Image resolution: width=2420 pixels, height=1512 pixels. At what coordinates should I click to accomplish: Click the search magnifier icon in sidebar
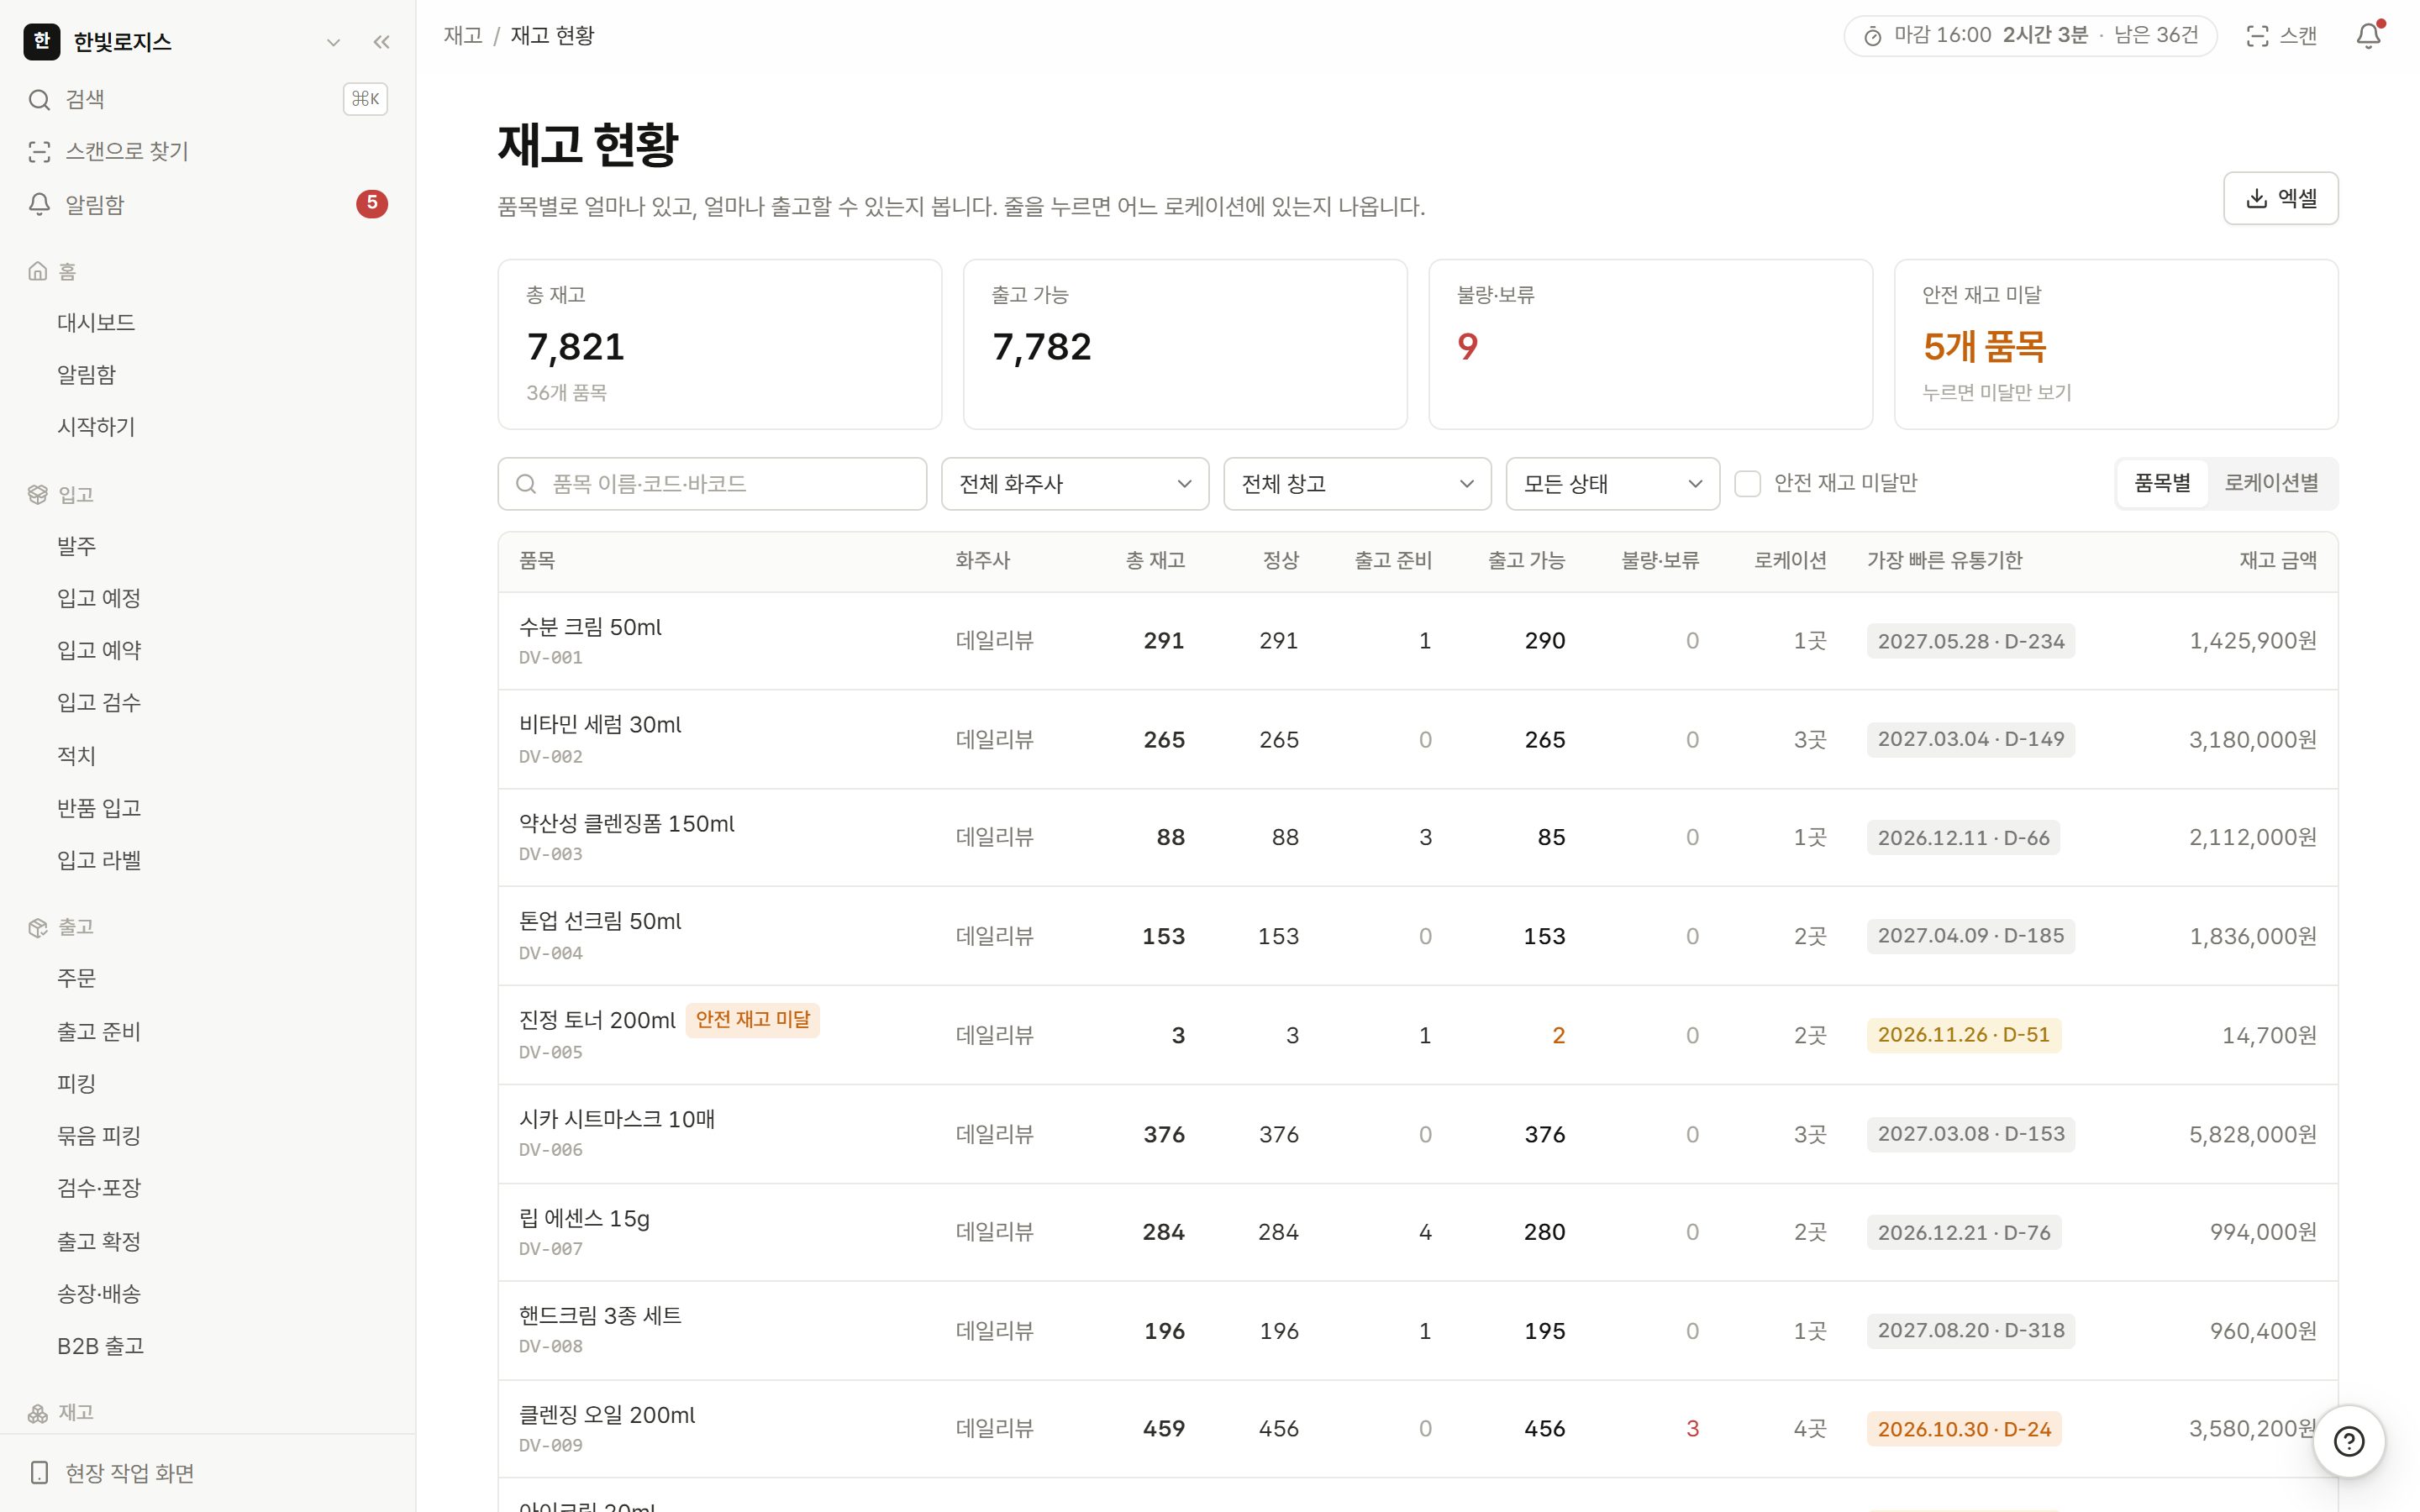click(39, 99)
